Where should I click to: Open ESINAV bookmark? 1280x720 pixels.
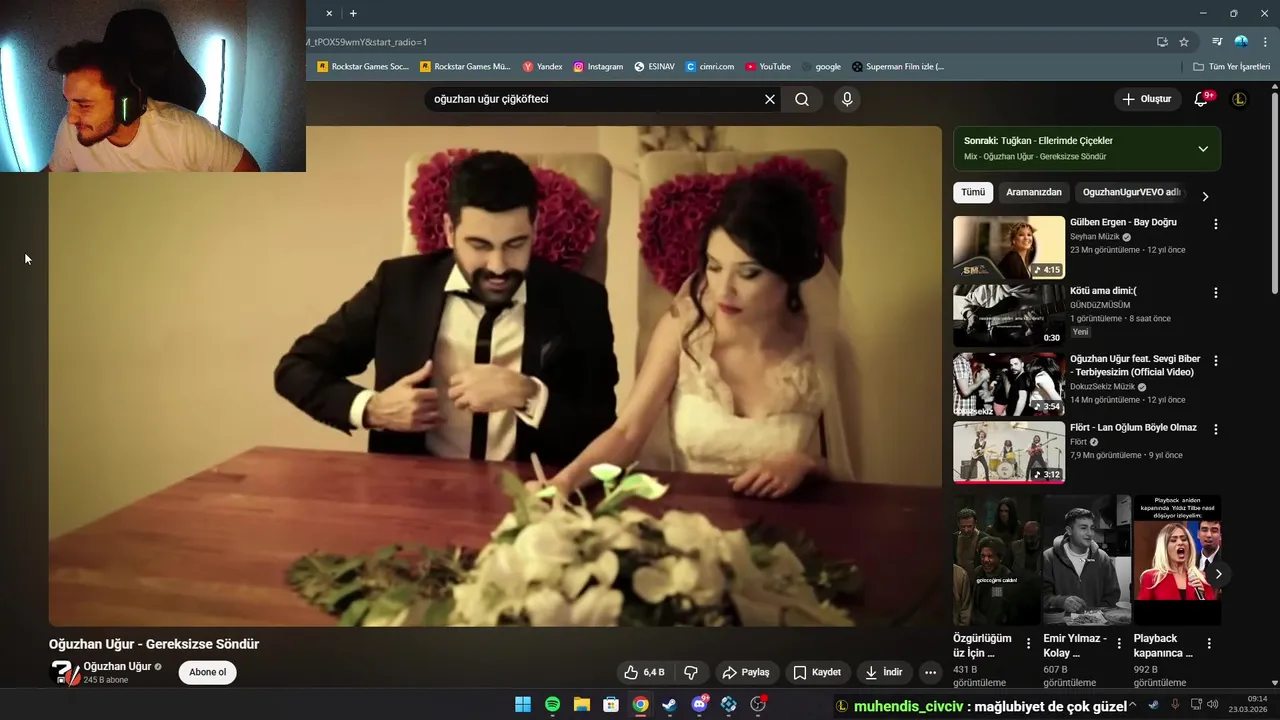(x=654, y=67)
